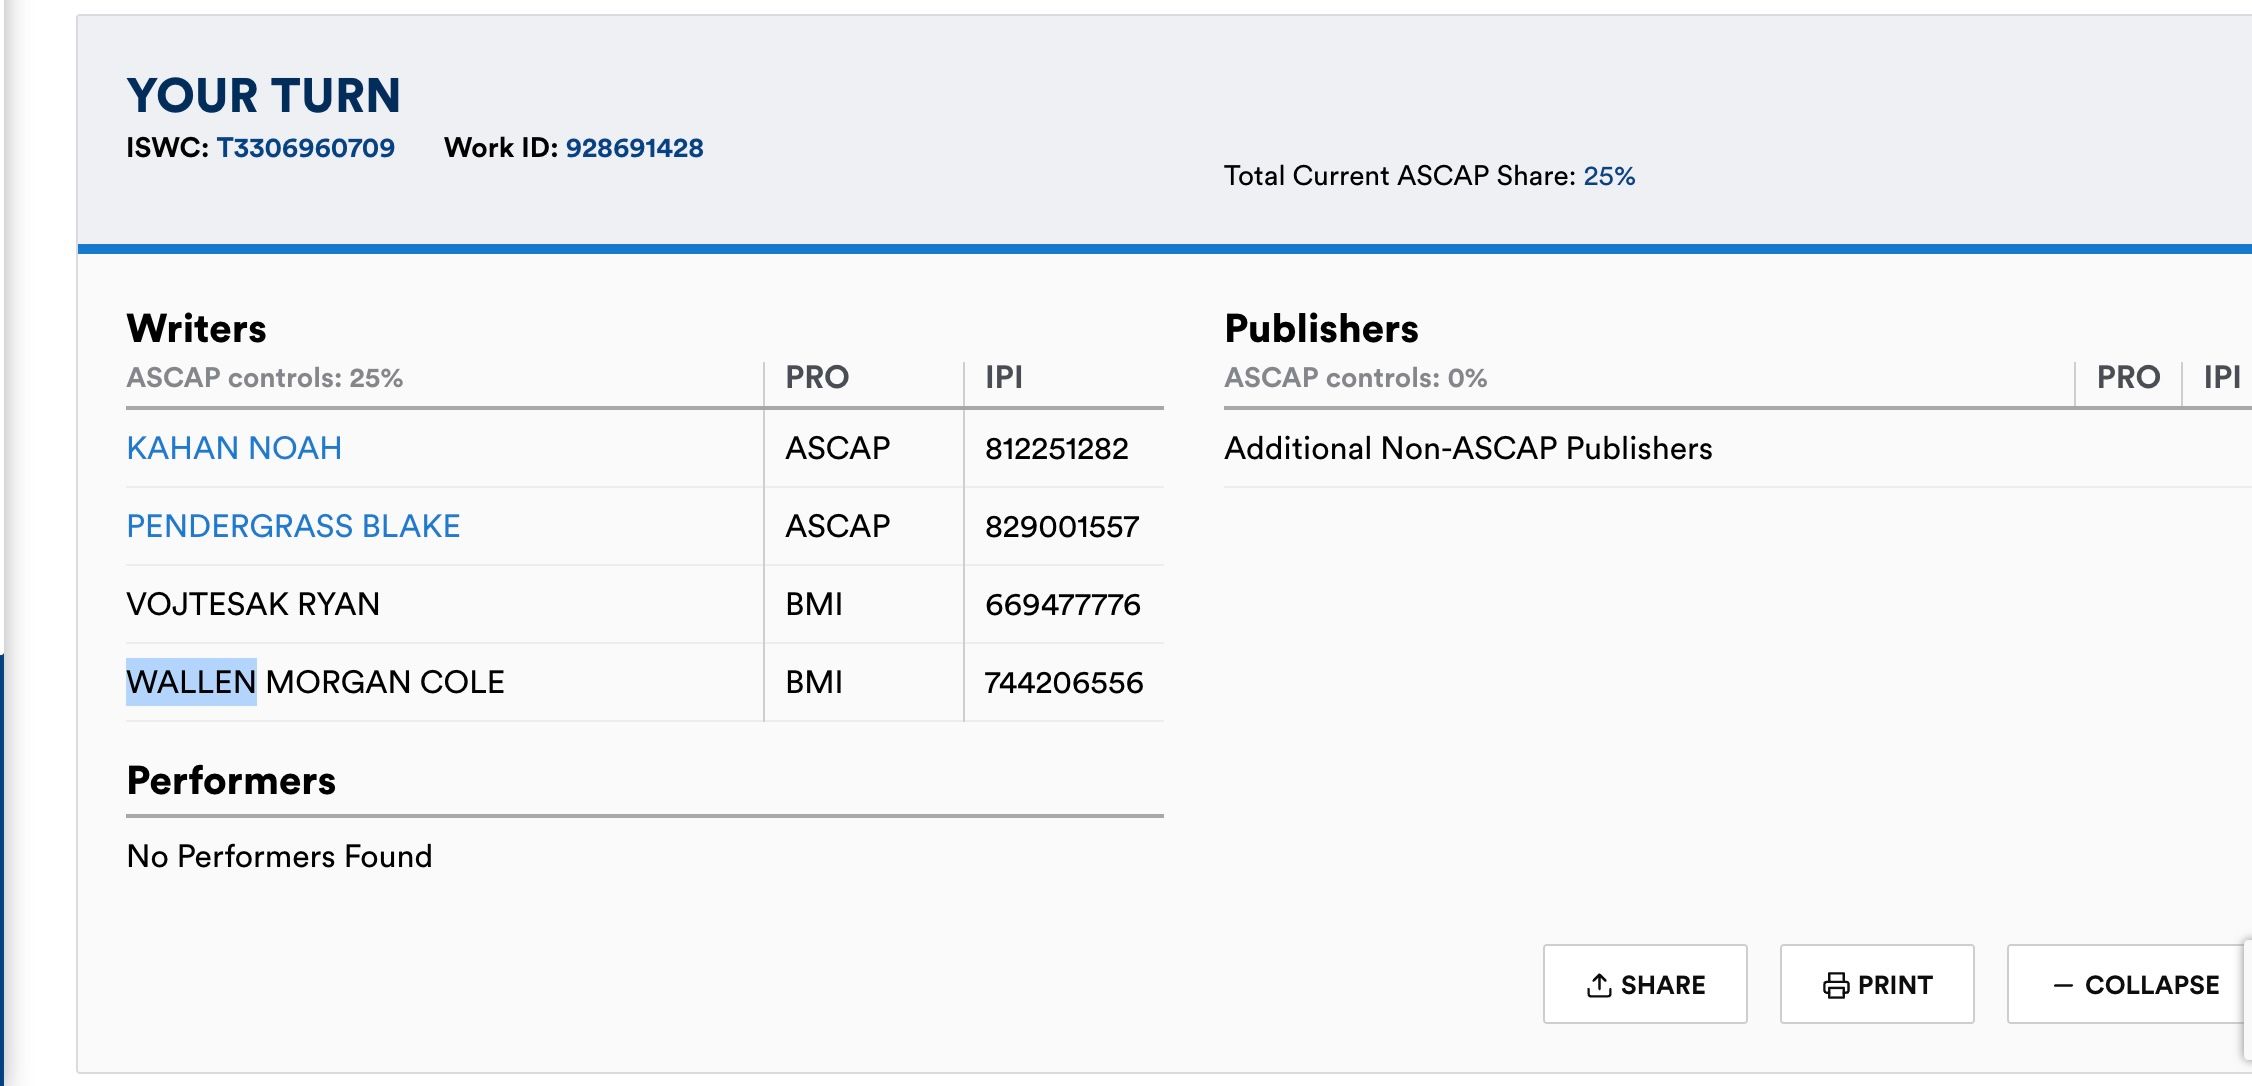The width and height of the screenshot is (2252, 1086).
Task: Click IPI number 812251282
Action: pyautogui.click(x=1056, y=448)
